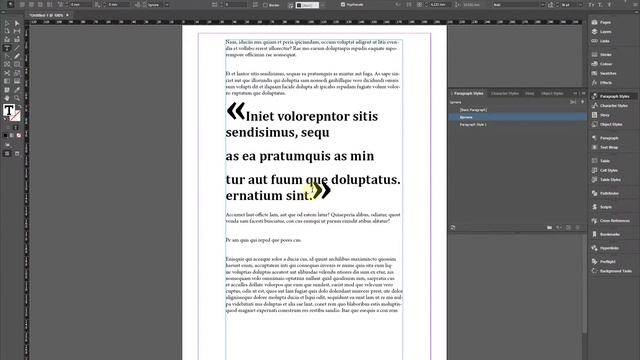Switch to Normal screen mode
The height and width of the screenshot is (360, 640).
7,154
